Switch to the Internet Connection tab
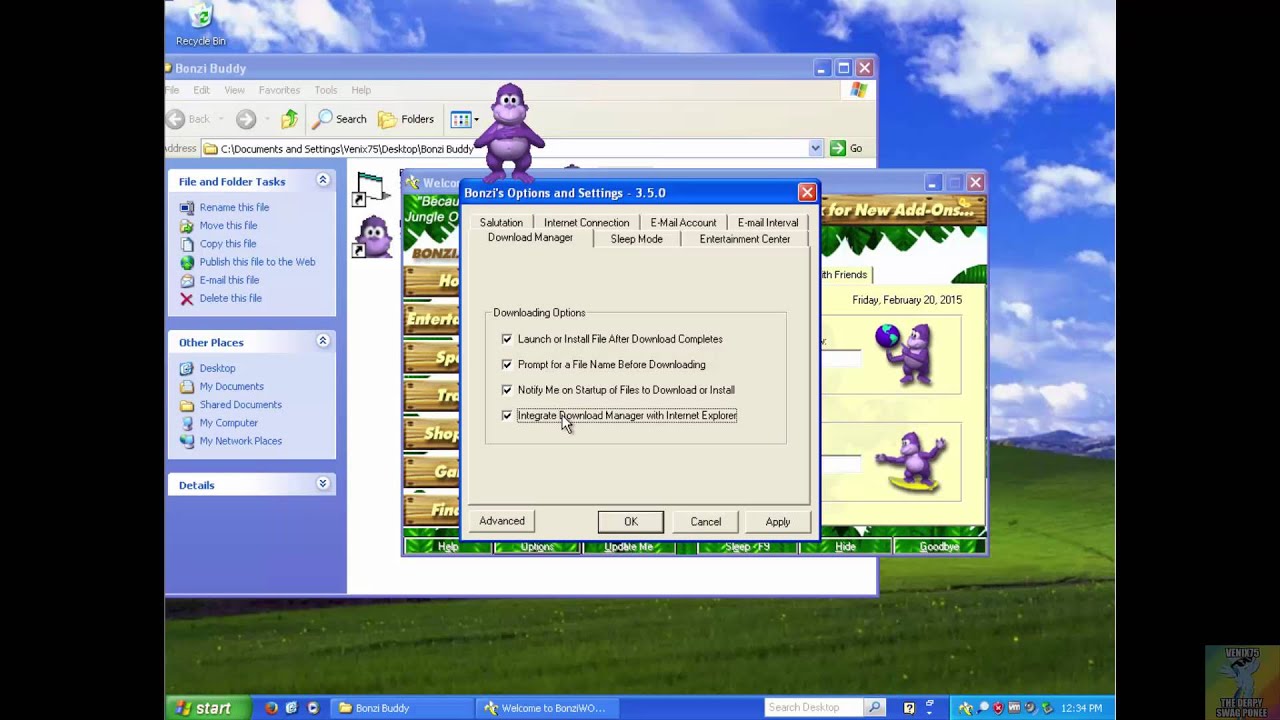The image size is (1280, 720). tap(586, 222)
